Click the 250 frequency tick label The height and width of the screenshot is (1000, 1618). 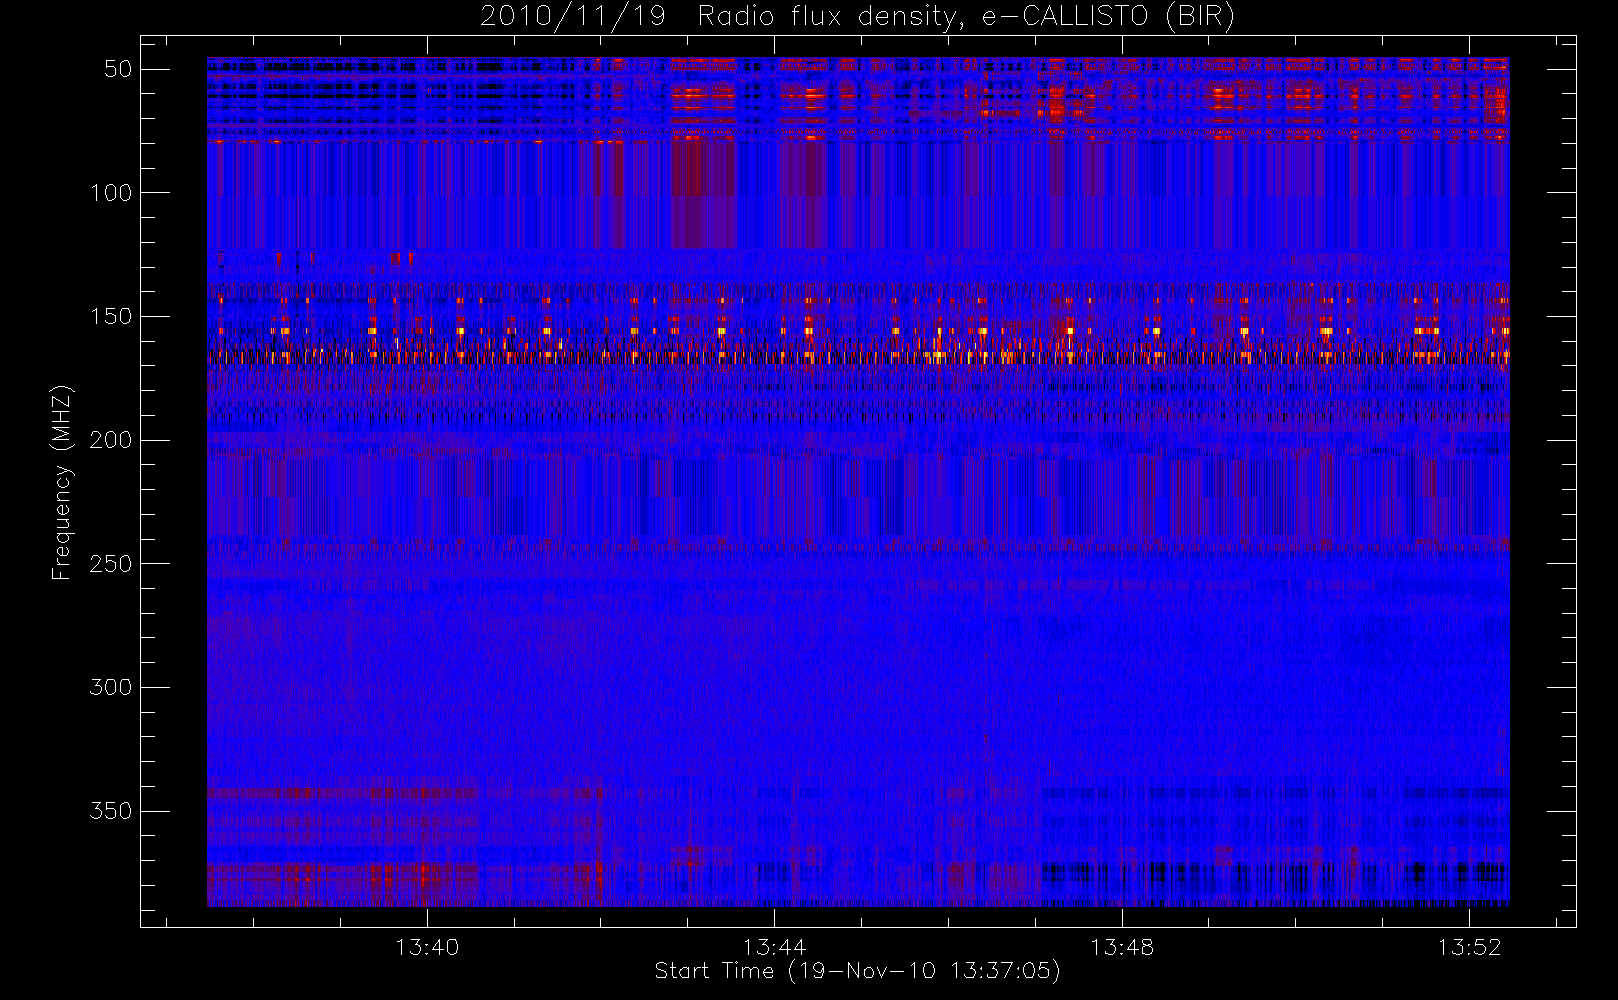111,564
